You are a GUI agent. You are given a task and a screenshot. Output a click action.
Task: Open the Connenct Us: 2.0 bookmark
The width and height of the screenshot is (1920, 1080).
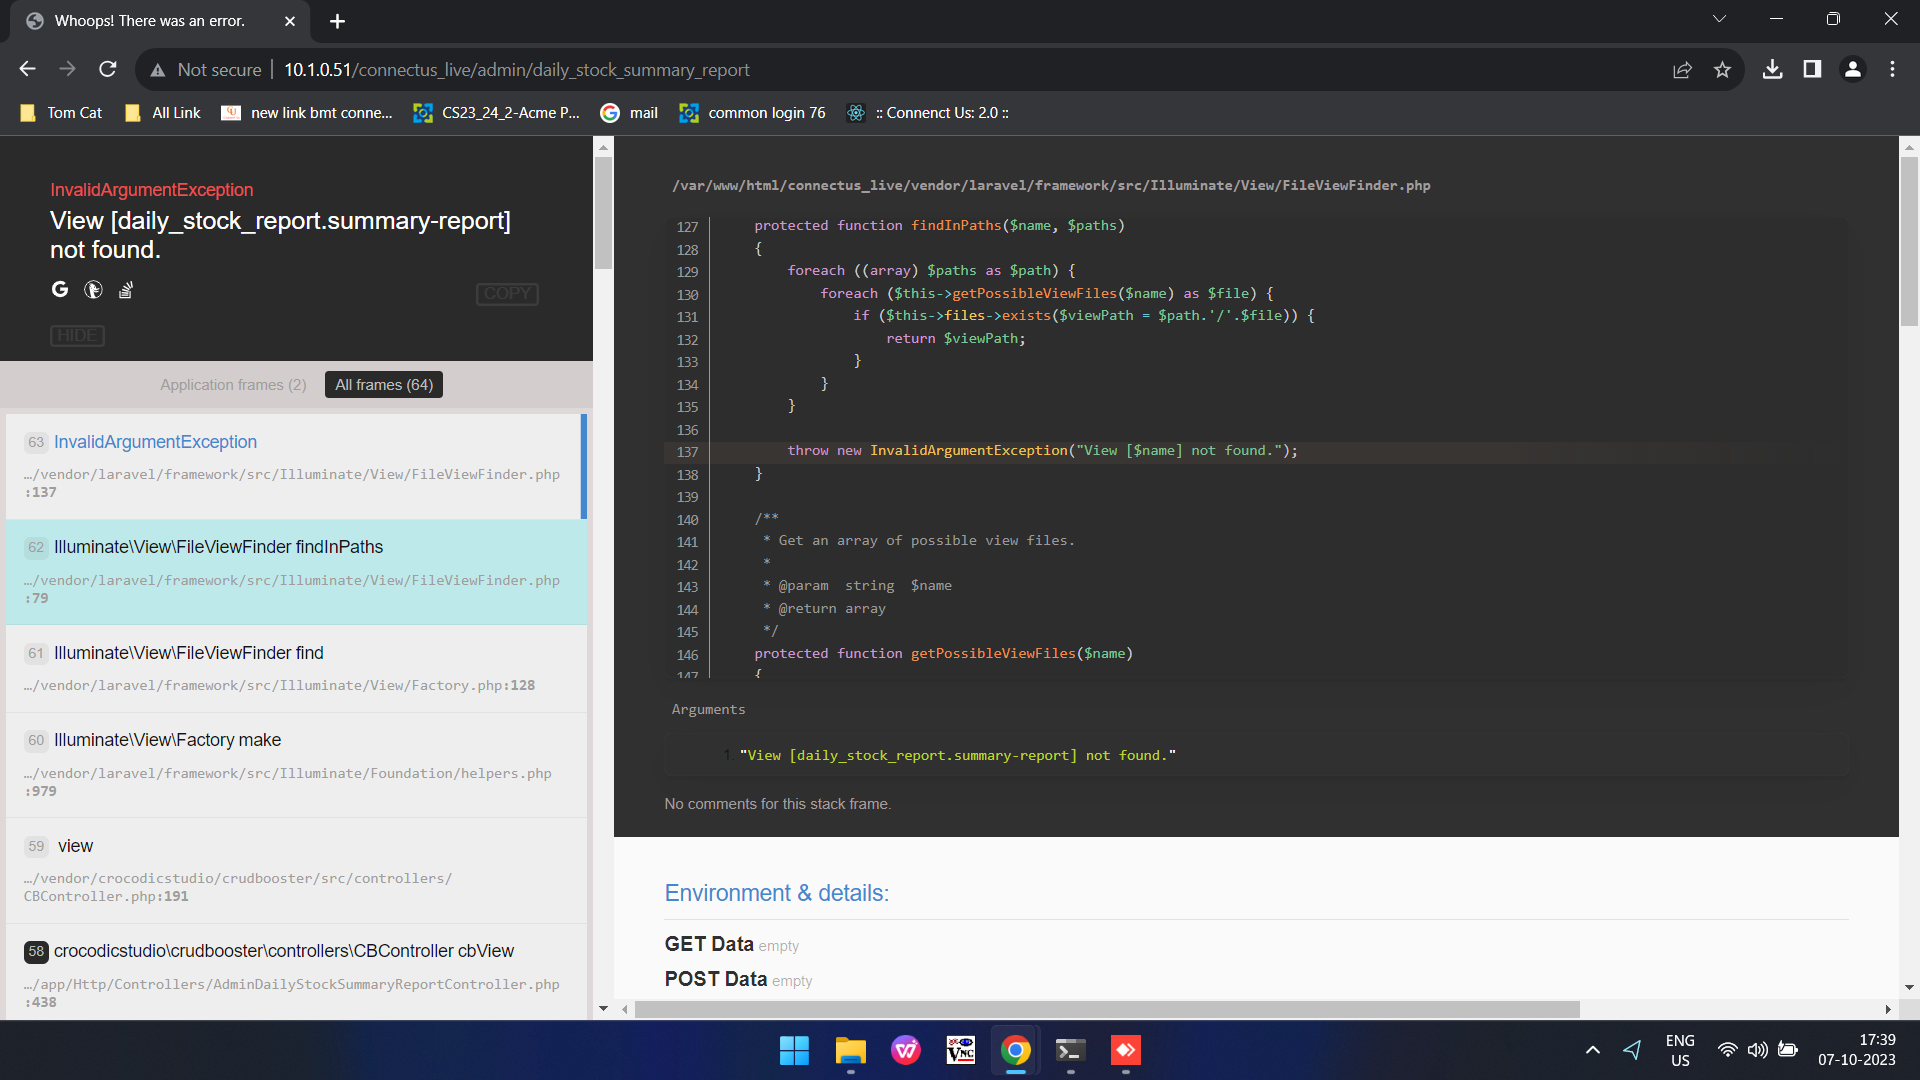click(928, 113)
